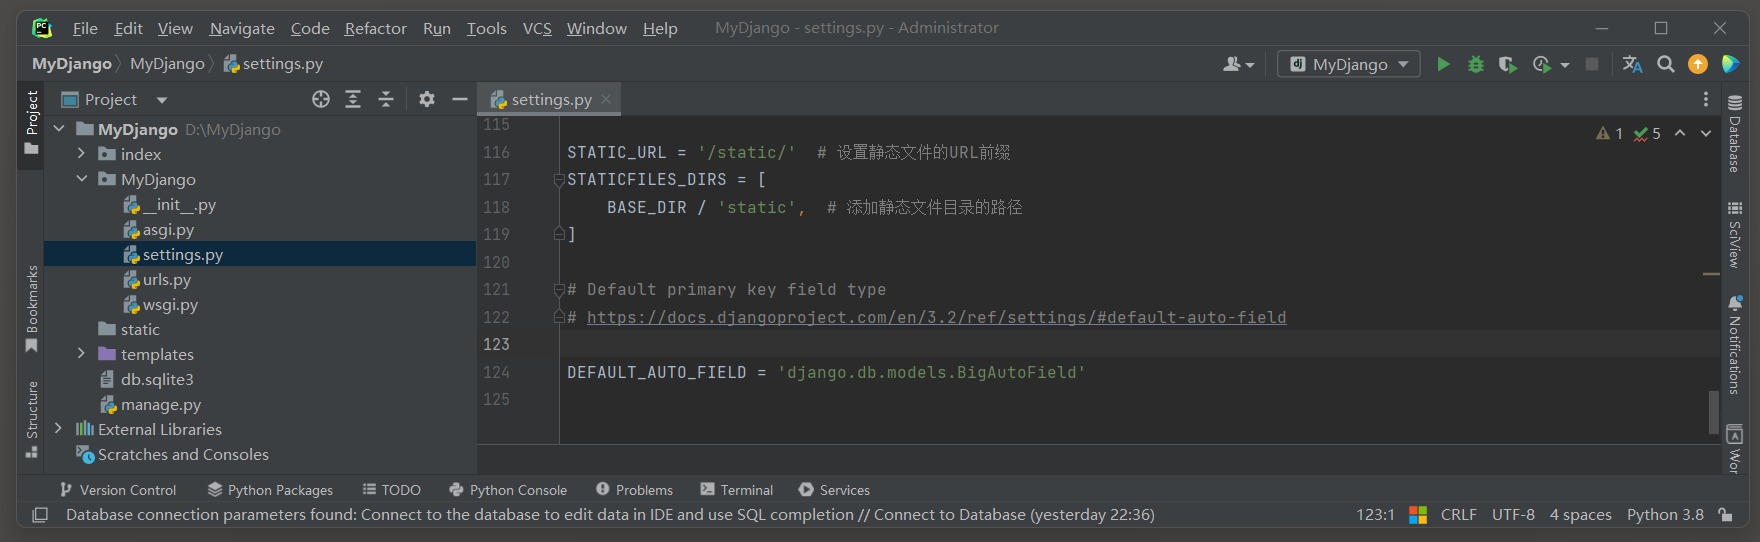Screen dimensions: 1760x542
Task: Expand the index folder
Action: pyautogui.click(x=82, y=154)
